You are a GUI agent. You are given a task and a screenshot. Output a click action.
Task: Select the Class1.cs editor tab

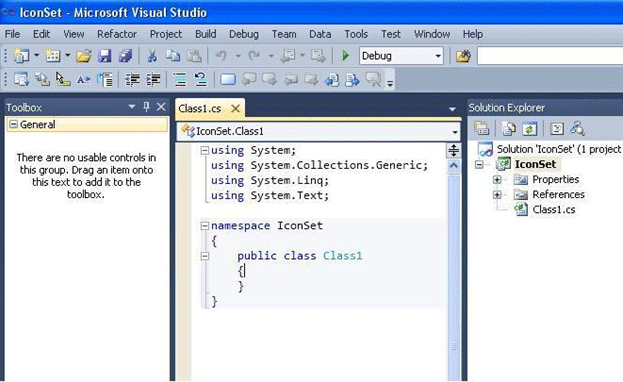coord(200,109)
